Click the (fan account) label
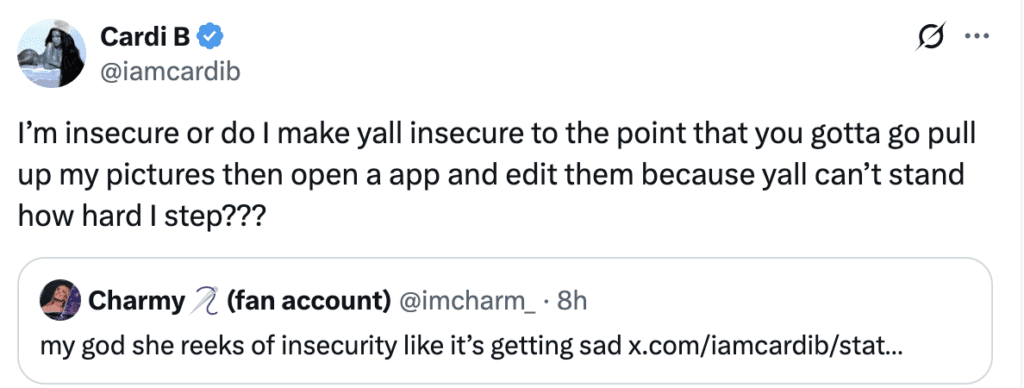 308,300
